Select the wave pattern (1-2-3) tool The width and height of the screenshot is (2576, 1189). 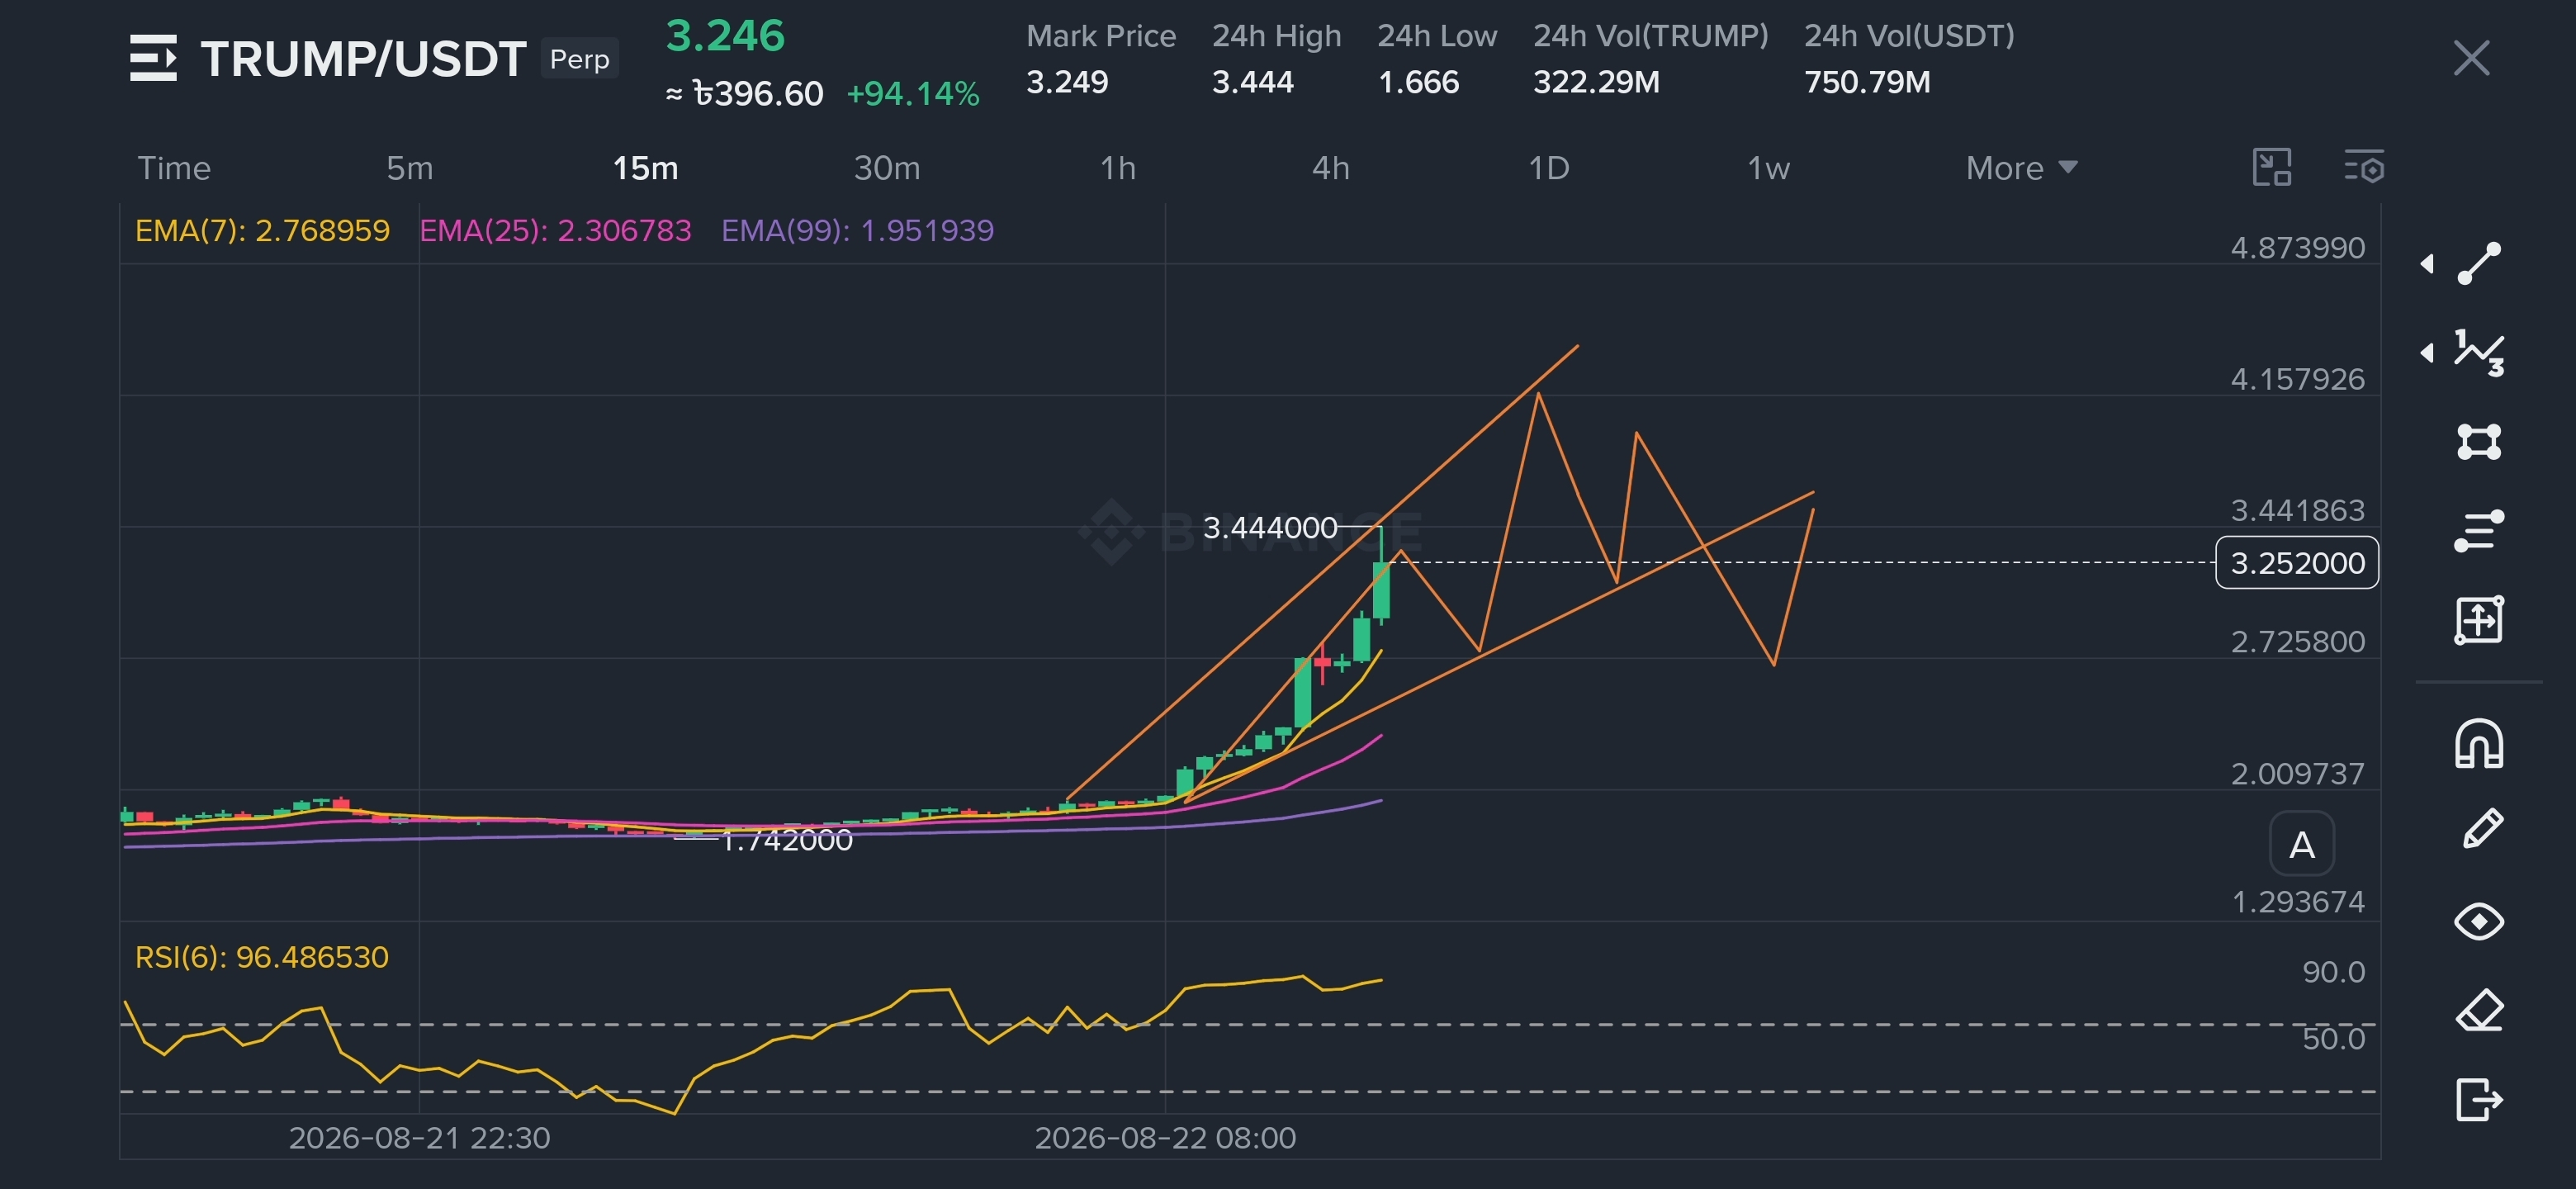coord(2479,352)
